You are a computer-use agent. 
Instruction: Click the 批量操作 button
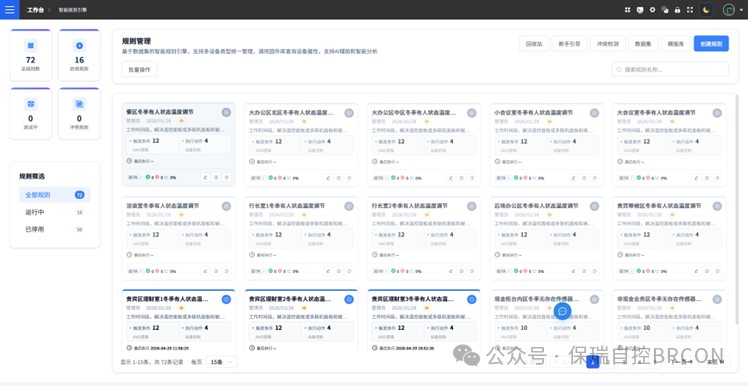tap(139, 69)
